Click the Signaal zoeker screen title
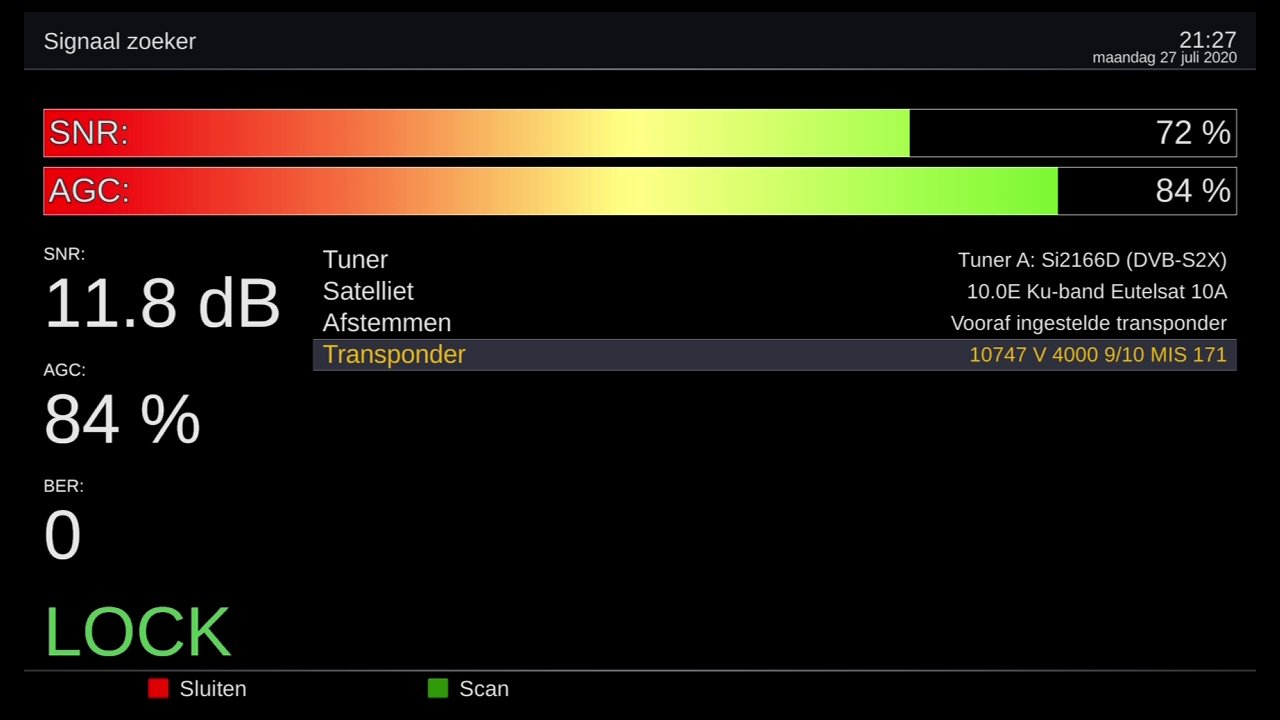 [119, 41]
